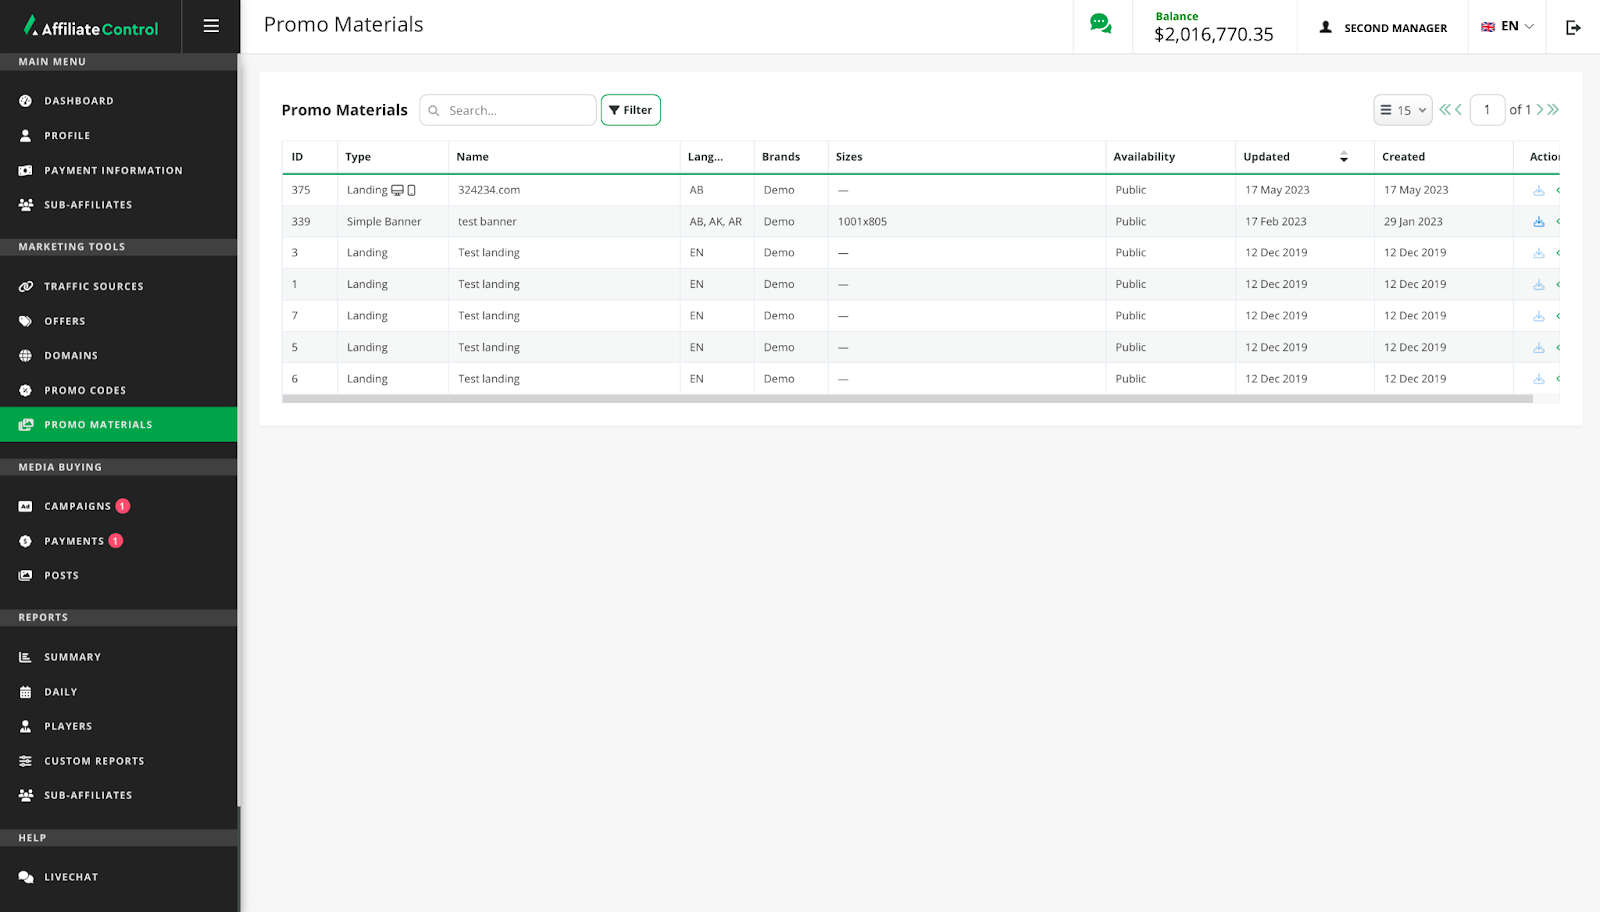Click the page number input box
The width and height of the screenshot is (1600, 912).
[x=1487, y=110]
